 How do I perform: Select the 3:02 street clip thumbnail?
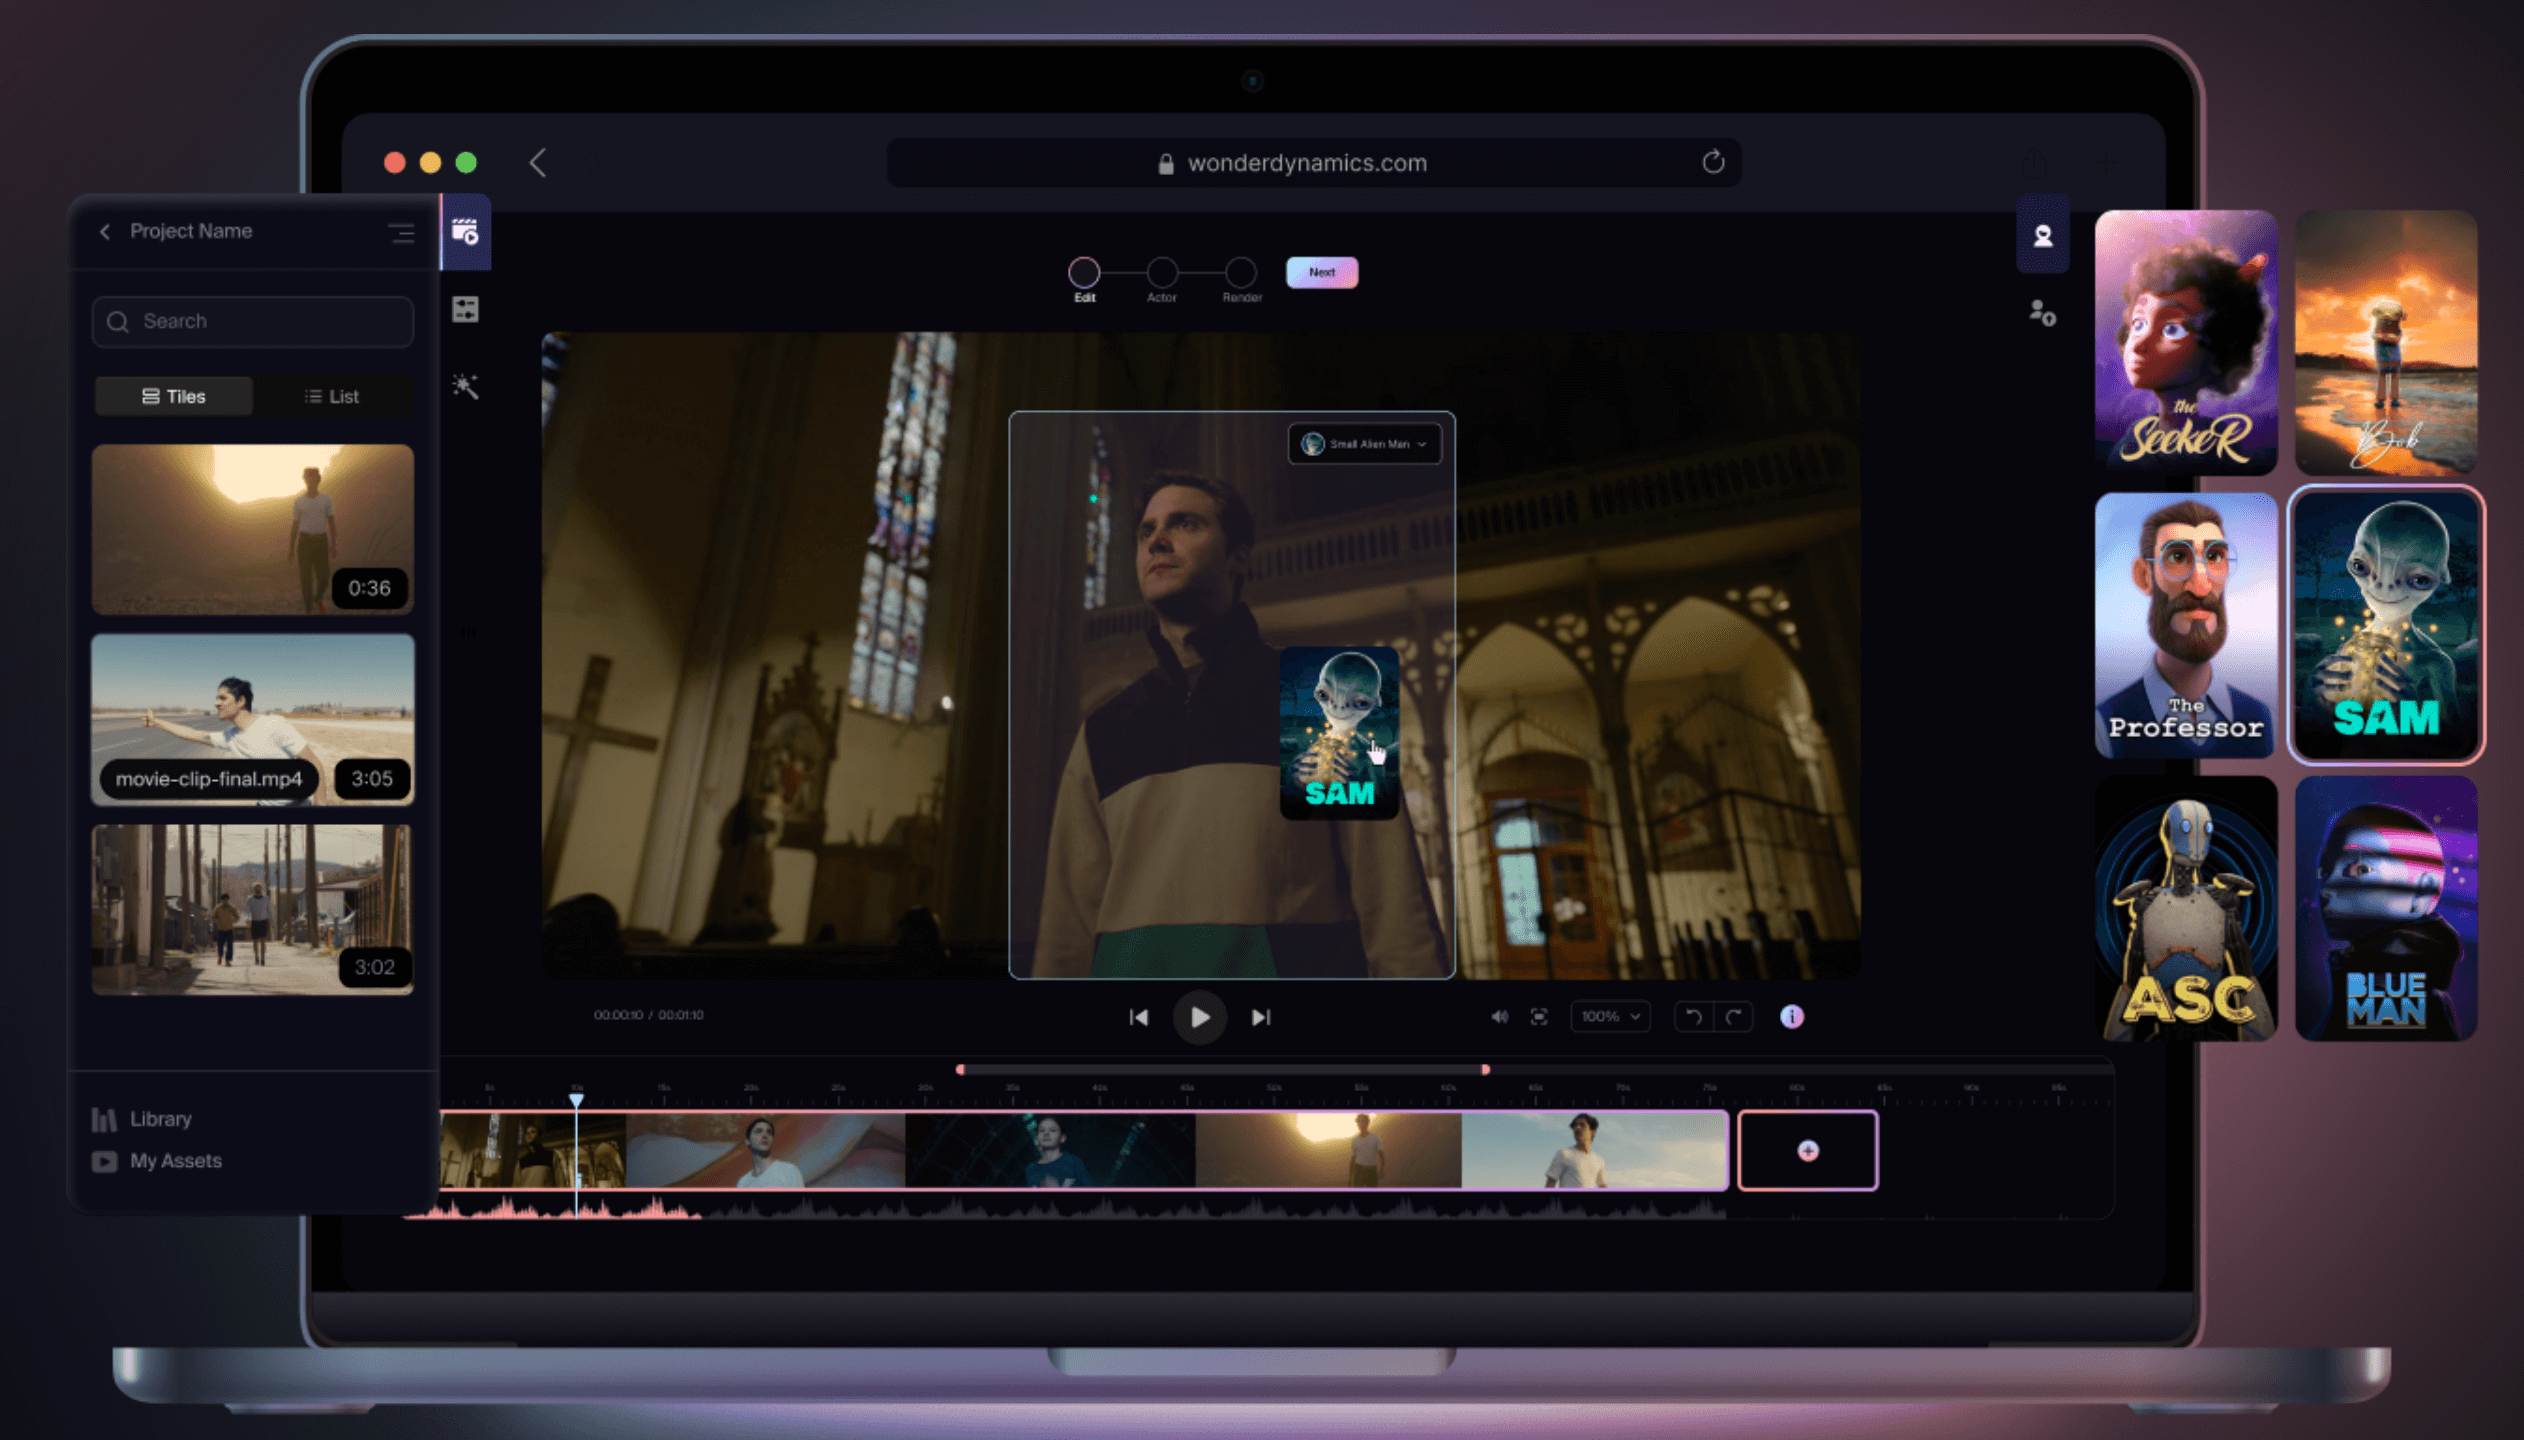[x=252, y=909]
